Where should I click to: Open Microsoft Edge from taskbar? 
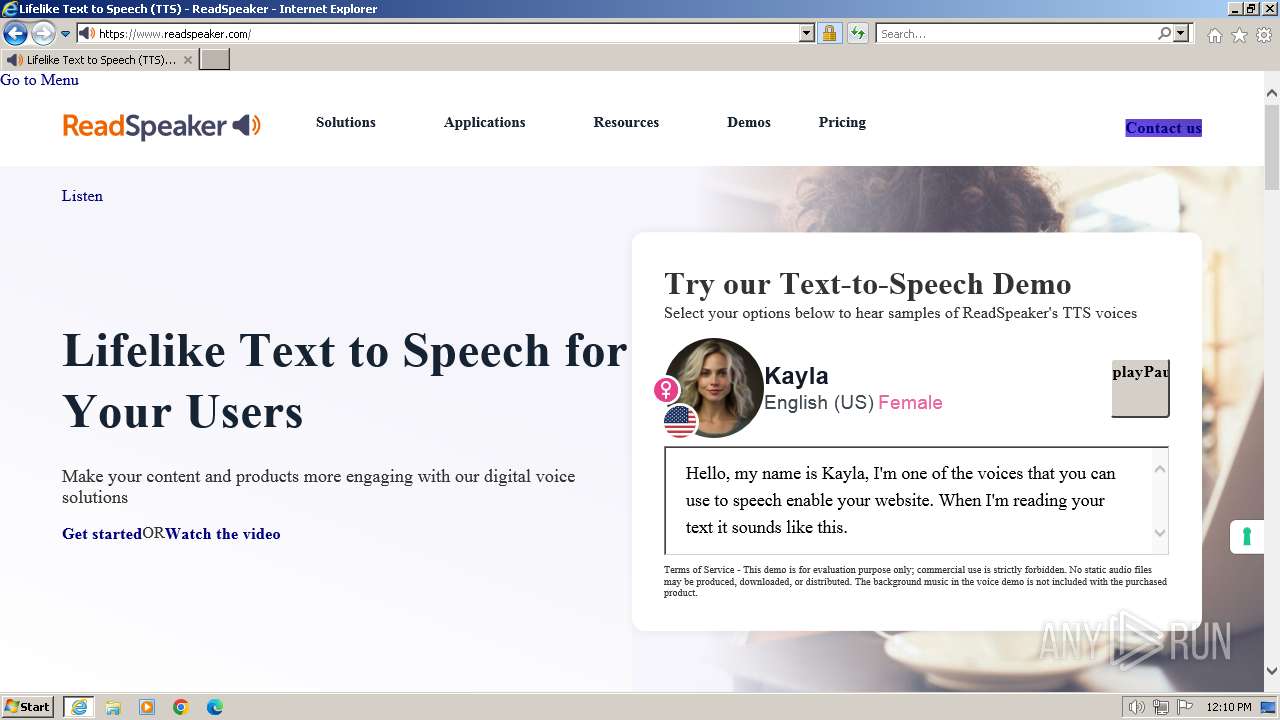click(x=215, y=707)
